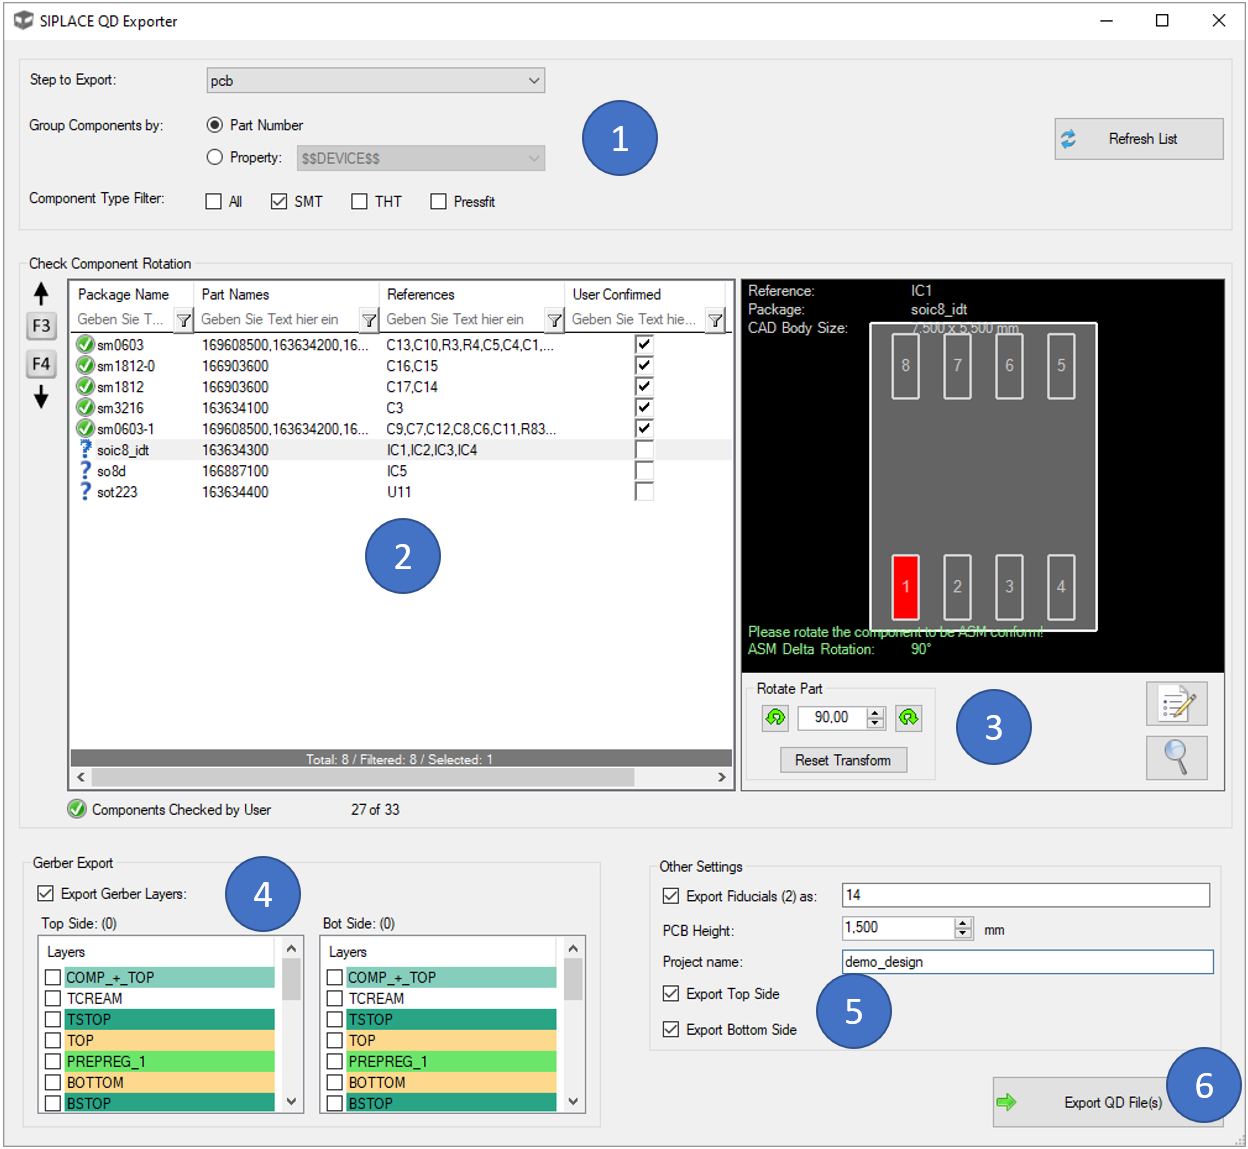Viewport: 1248px width, 1149px height.
Task: Toggle the THT component type checkbox
Action: click(359, 201)
